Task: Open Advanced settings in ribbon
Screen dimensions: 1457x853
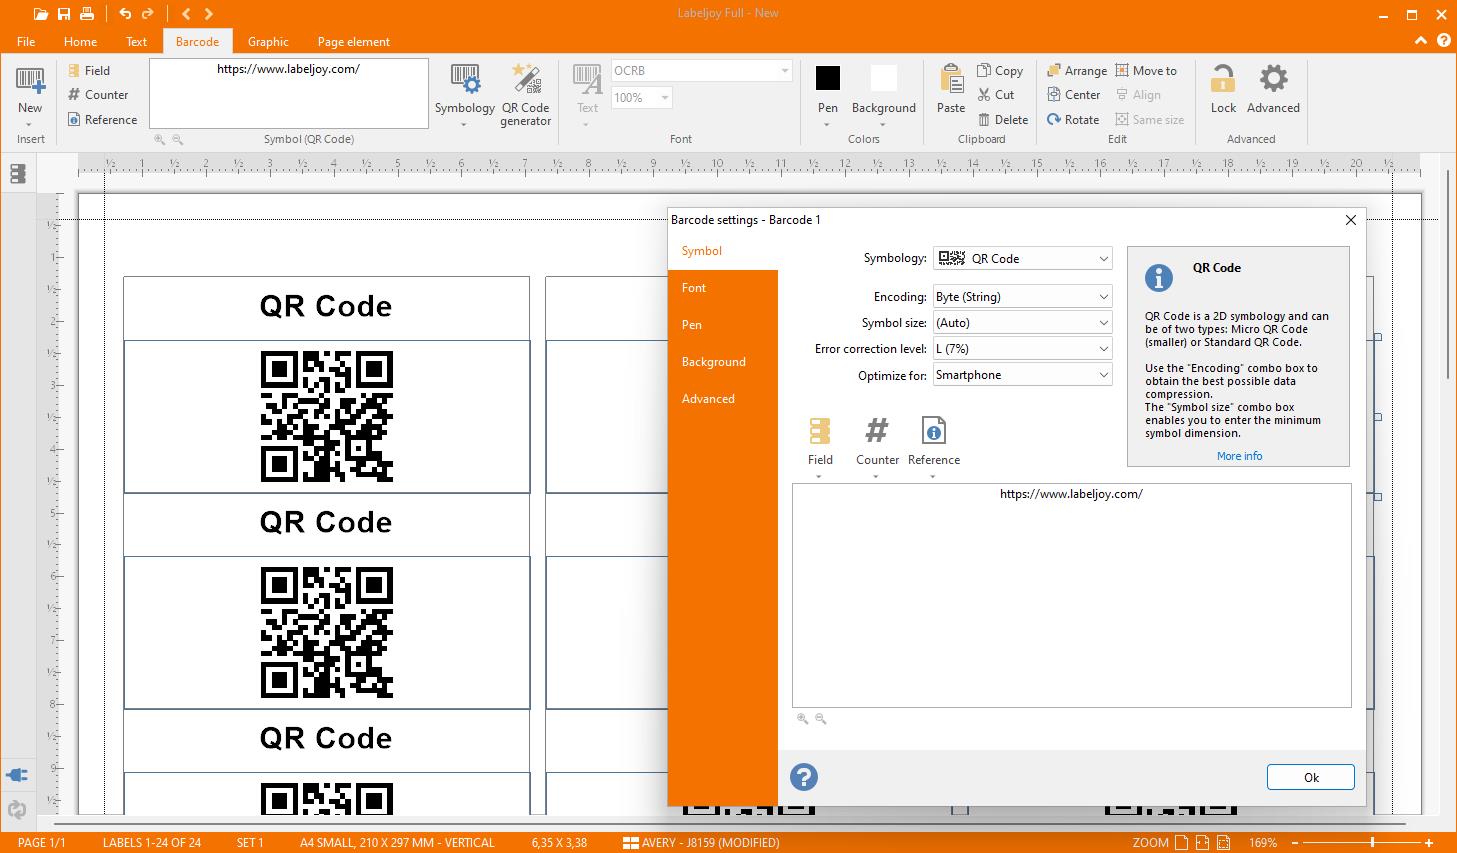Action: [x=1273, y=90]
